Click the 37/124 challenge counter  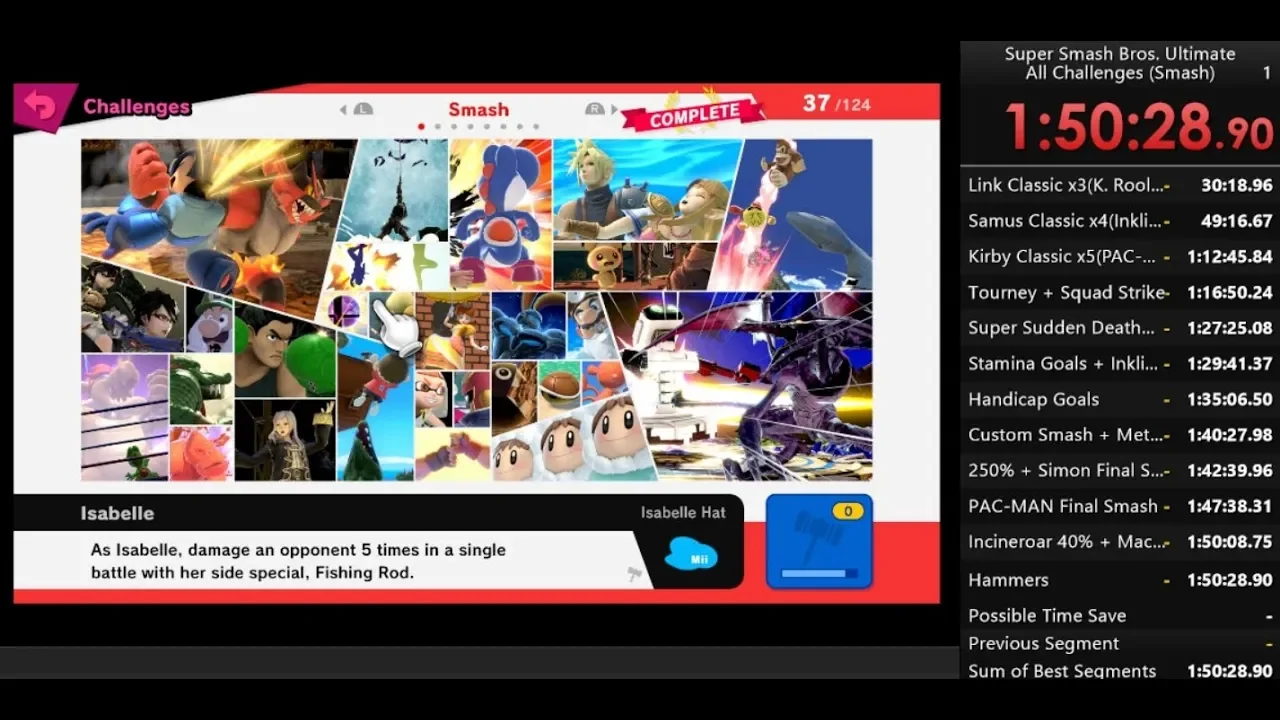point(836,104)
